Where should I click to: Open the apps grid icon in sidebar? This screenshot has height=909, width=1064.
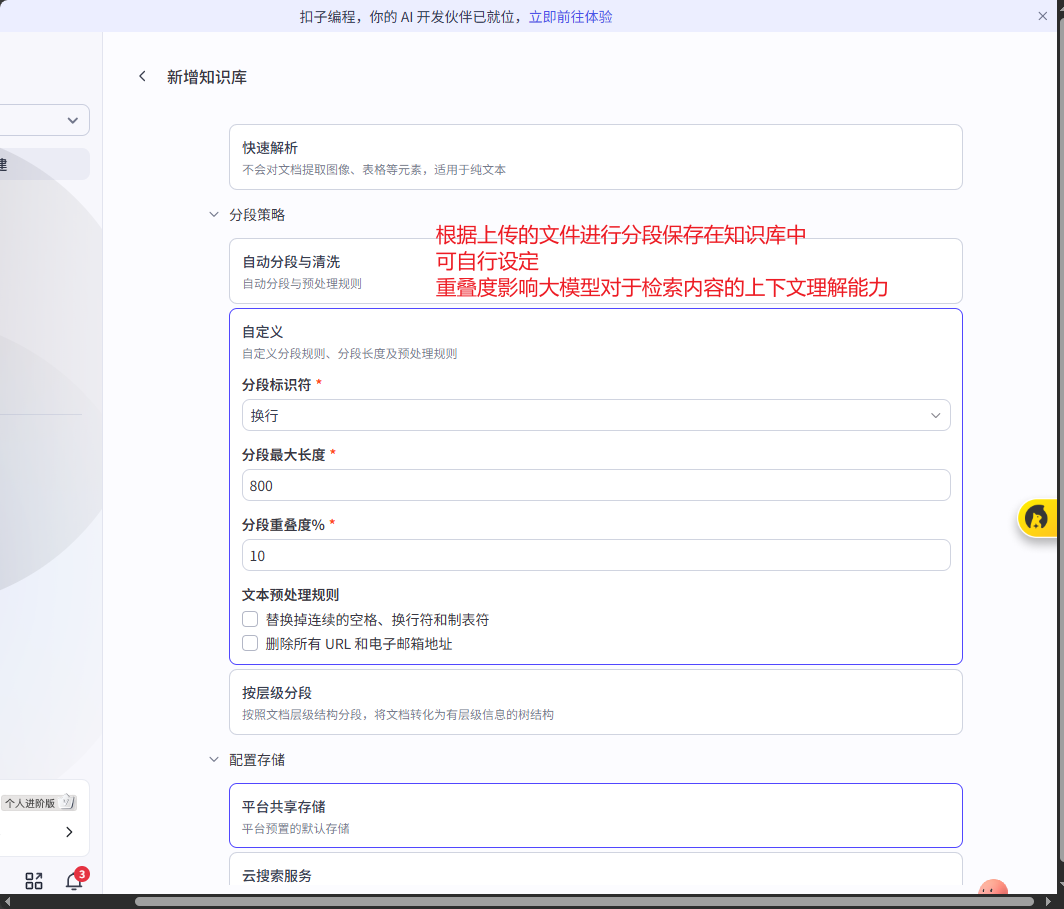[33, 881]
